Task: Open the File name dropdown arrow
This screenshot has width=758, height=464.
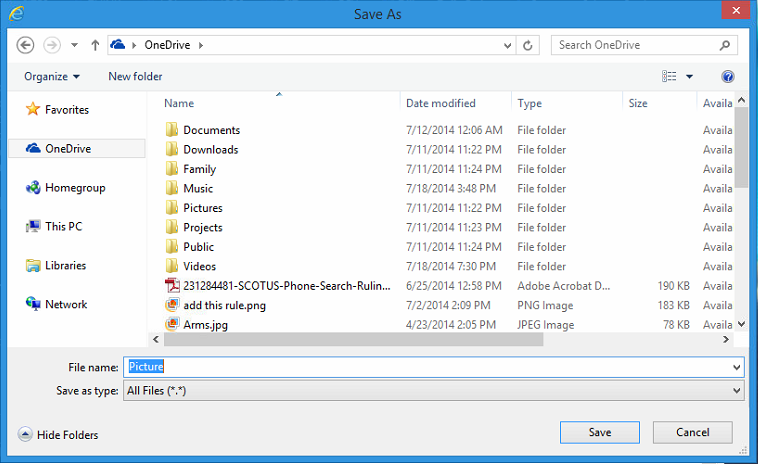Action: 736,367
